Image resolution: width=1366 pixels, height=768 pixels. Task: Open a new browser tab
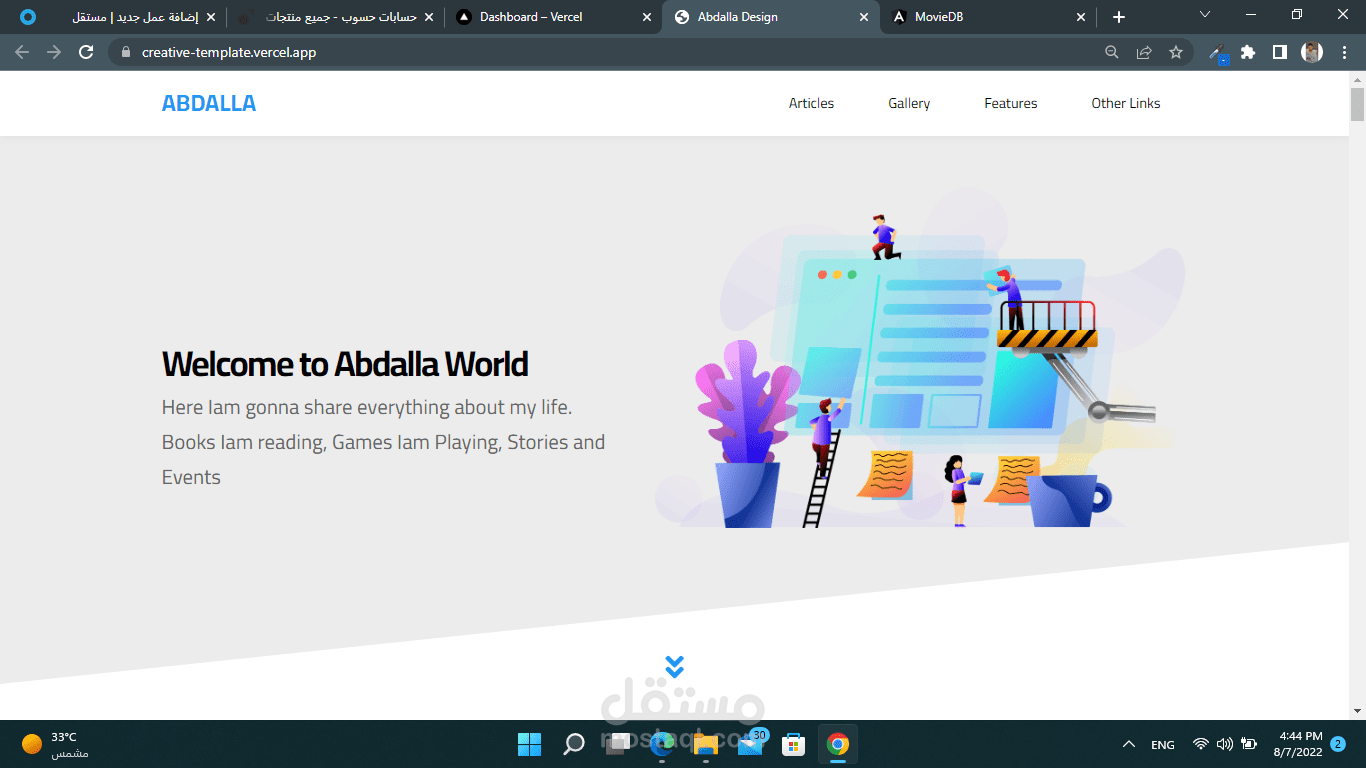[x=1119, y=17]
